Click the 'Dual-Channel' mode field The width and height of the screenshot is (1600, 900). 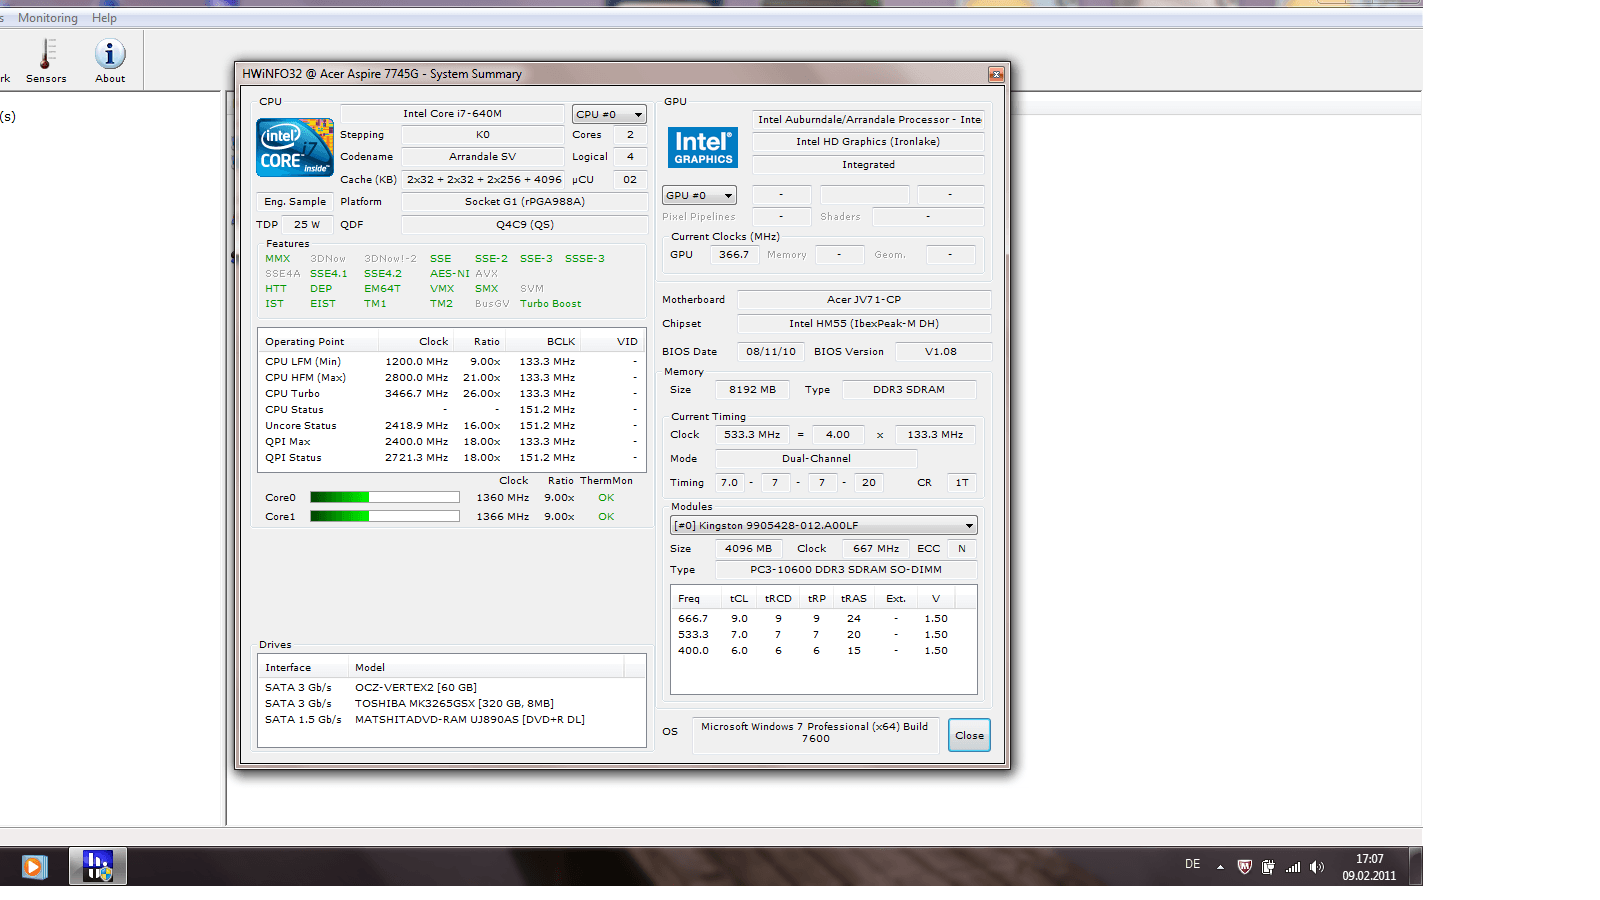816,459
